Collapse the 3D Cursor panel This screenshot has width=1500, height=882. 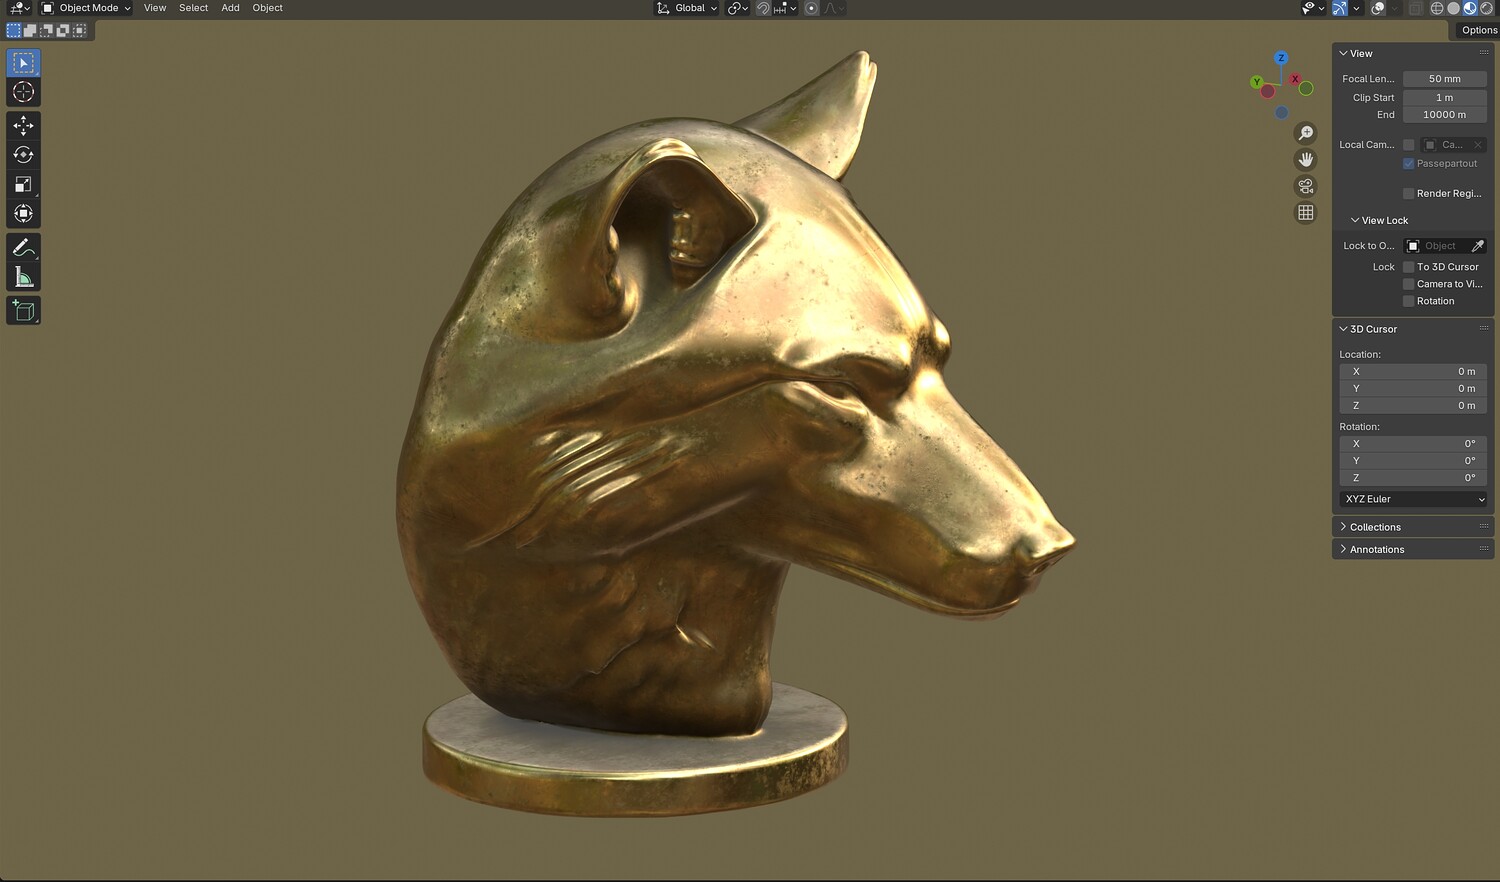1368,329
